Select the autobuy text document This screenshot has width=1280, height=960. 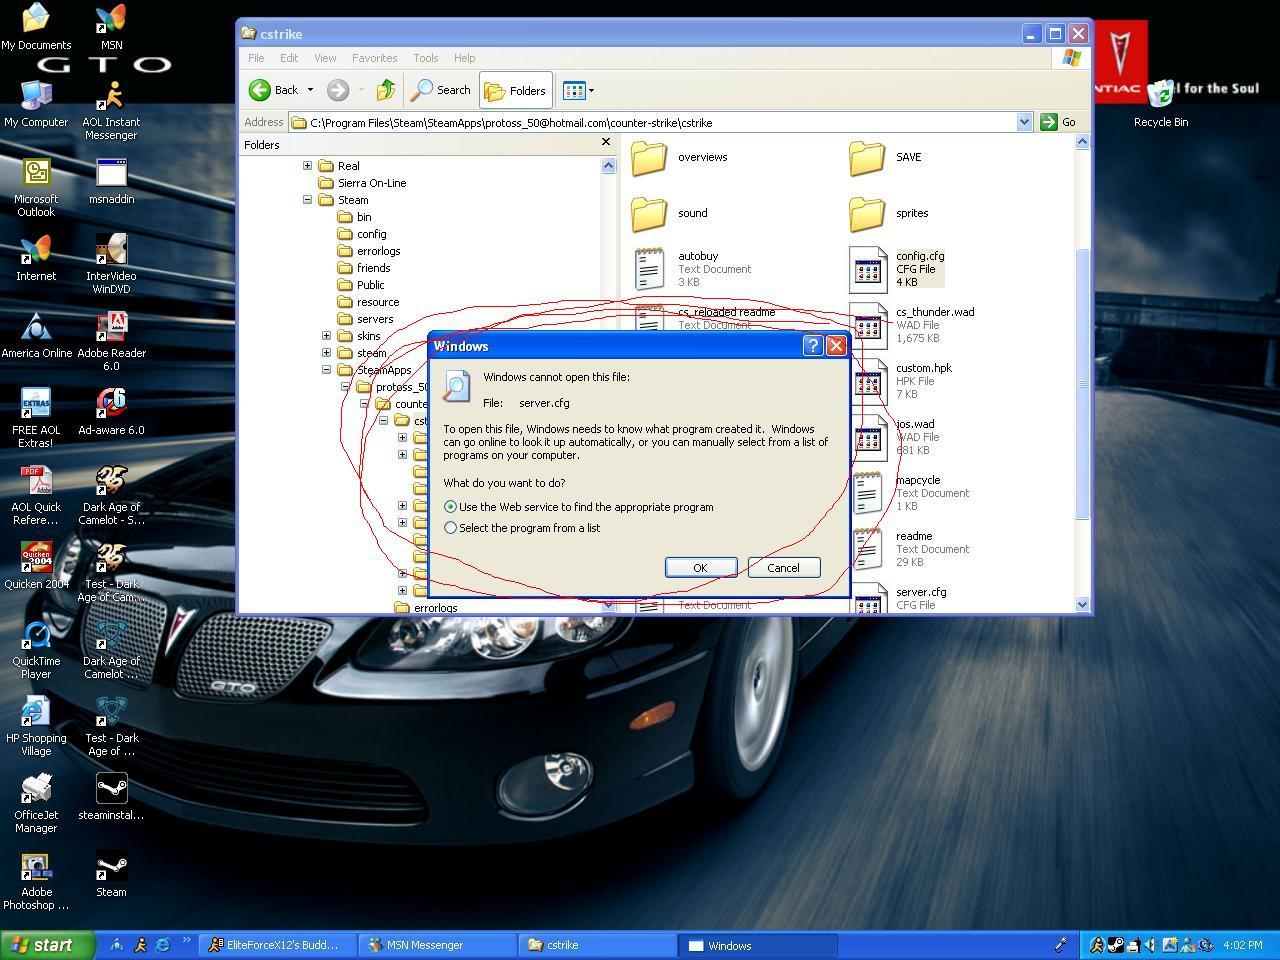[x=691, y=269]
